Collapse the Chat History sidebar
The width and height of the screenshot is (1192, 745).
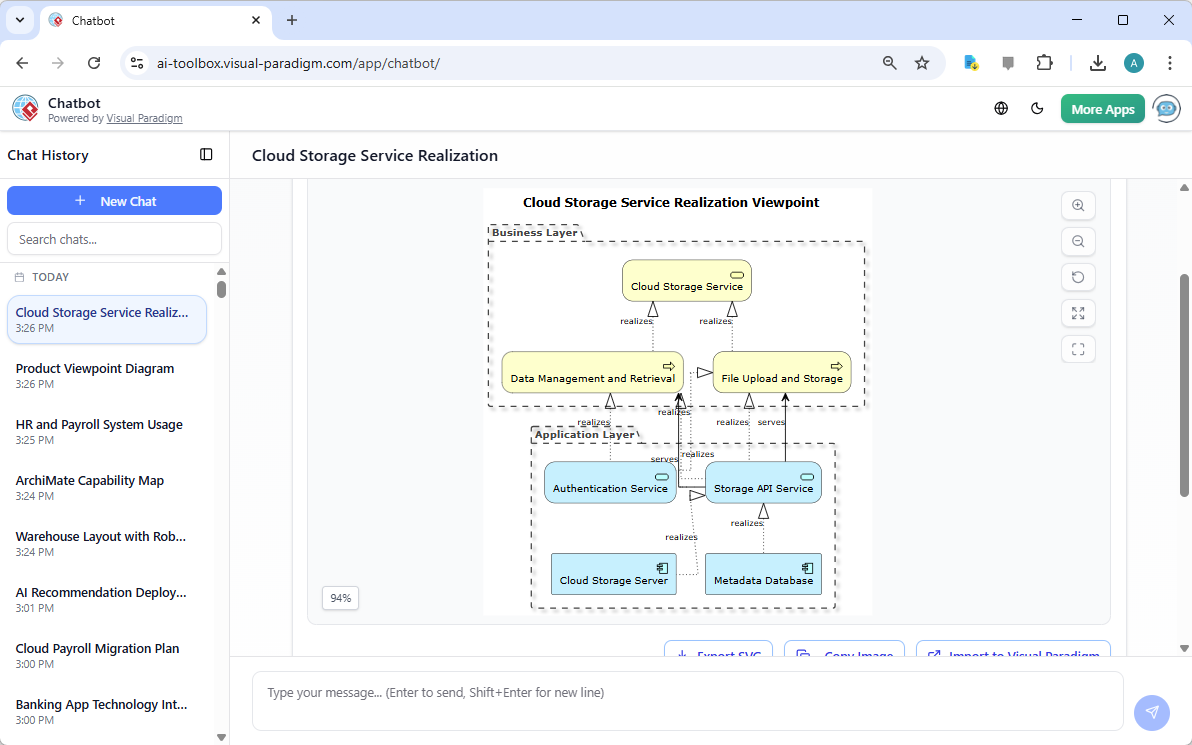206,155
